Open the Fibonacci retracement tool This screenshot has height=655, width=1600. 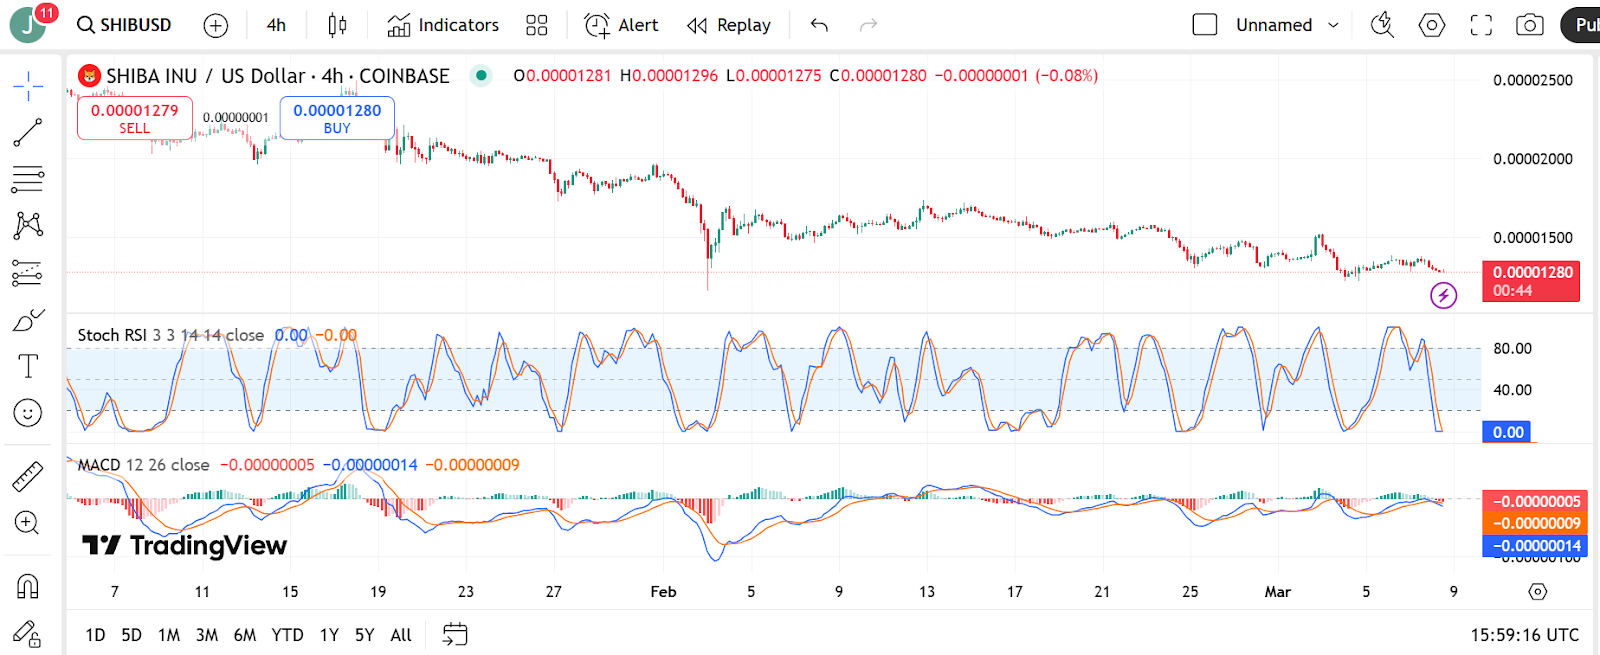pyautogui.click(x=28, y=179)
